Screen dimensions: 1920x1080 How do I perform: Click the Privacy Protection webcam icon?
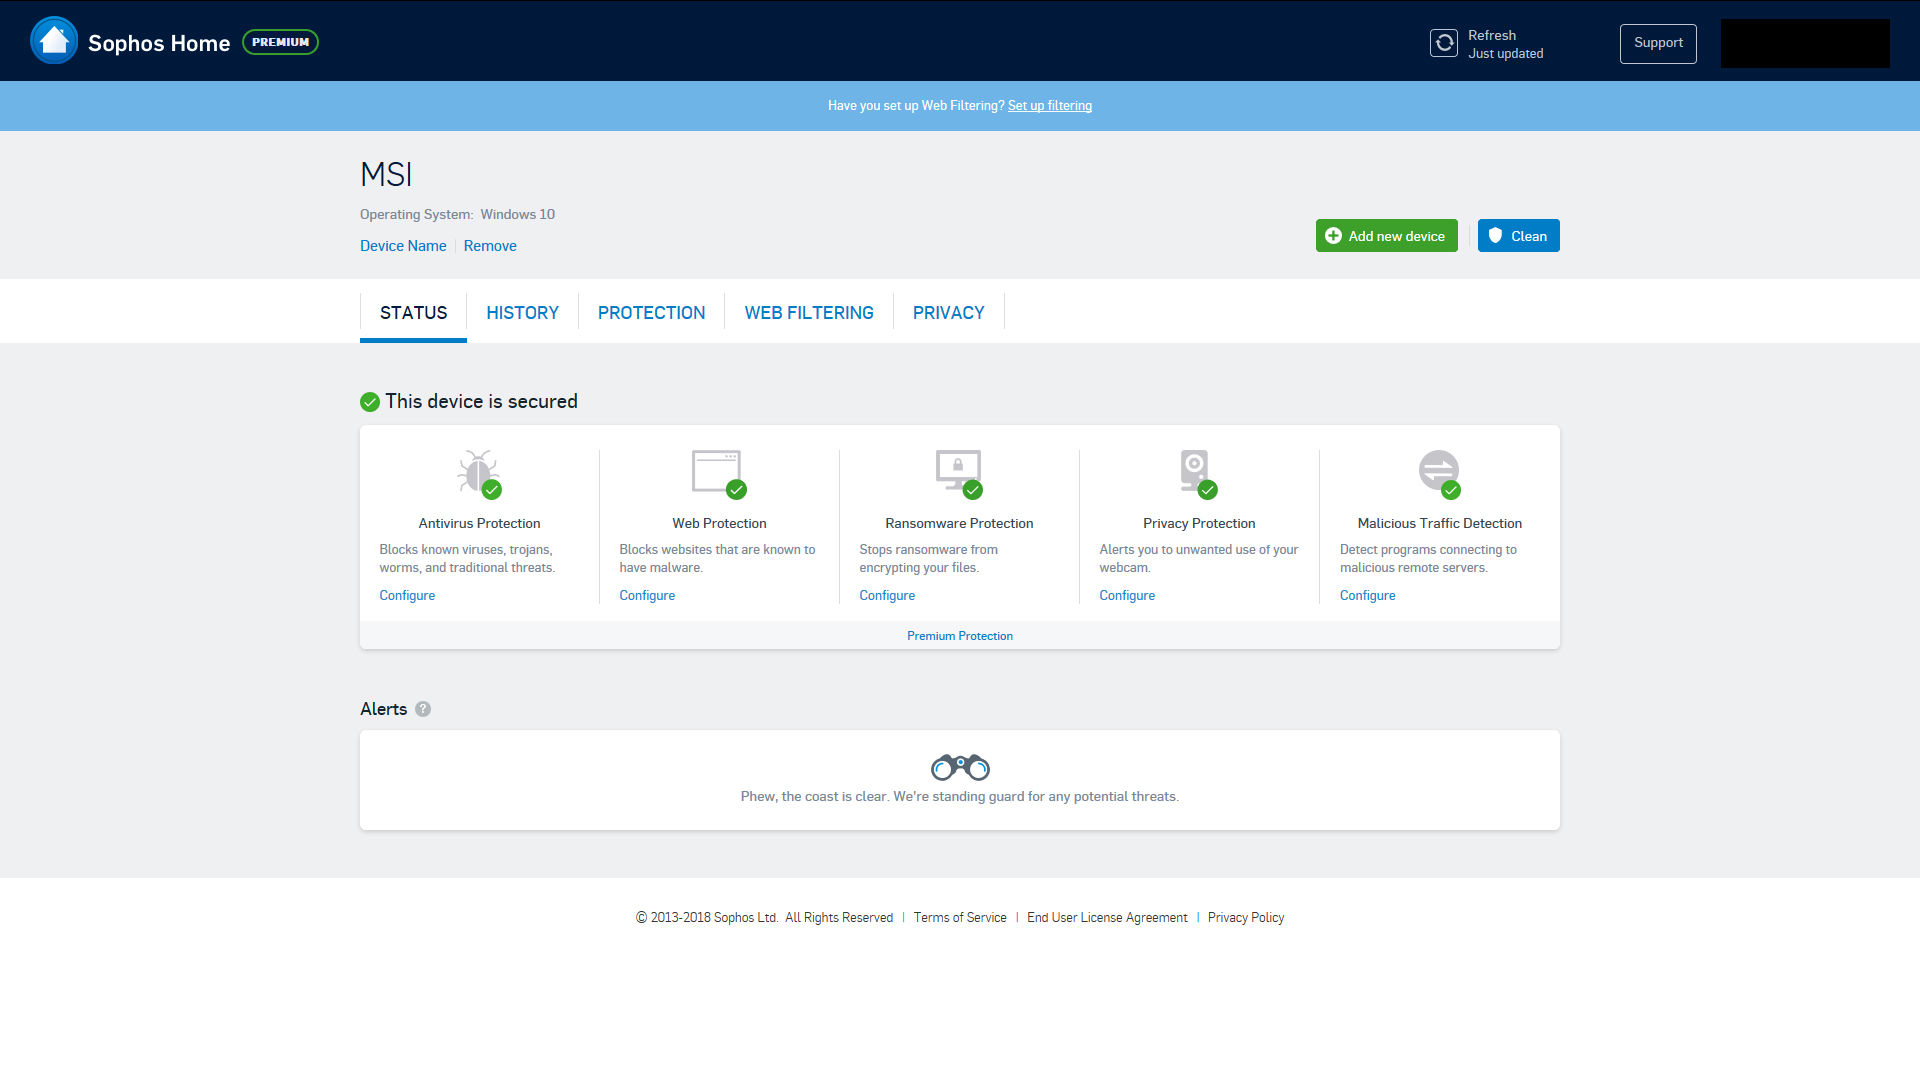coord(1198,473)
